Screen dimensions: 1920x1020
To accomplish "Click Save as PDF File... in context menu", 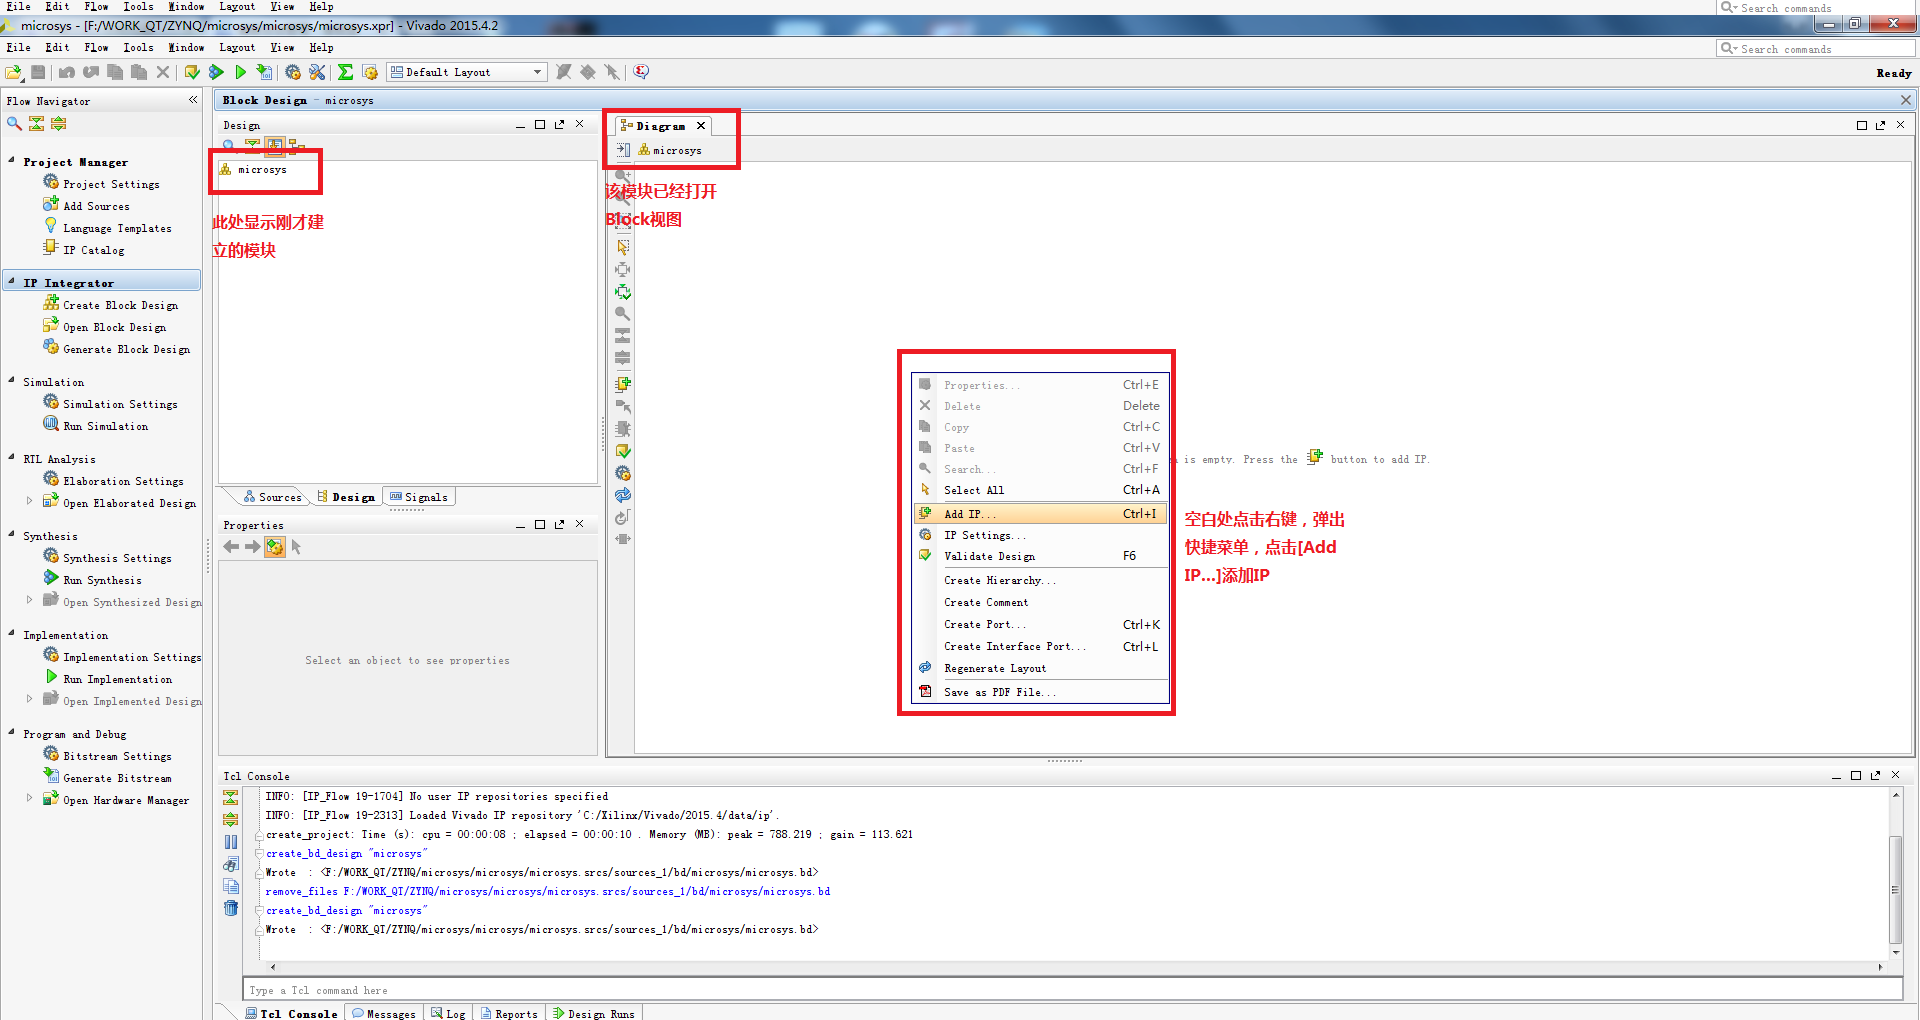I will (1040, 692).
